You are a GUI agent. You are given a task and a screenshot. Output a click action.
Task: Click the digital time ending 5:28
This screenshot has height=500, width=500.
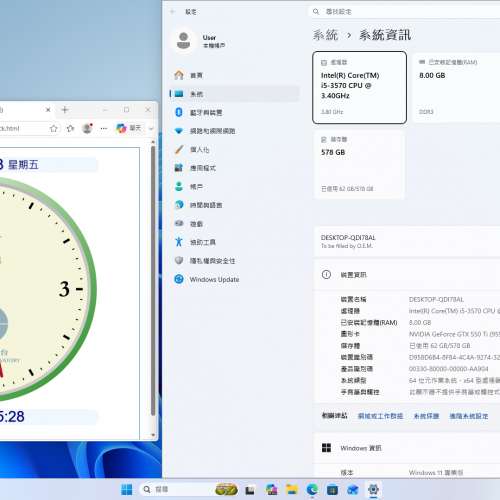[12, 417]
